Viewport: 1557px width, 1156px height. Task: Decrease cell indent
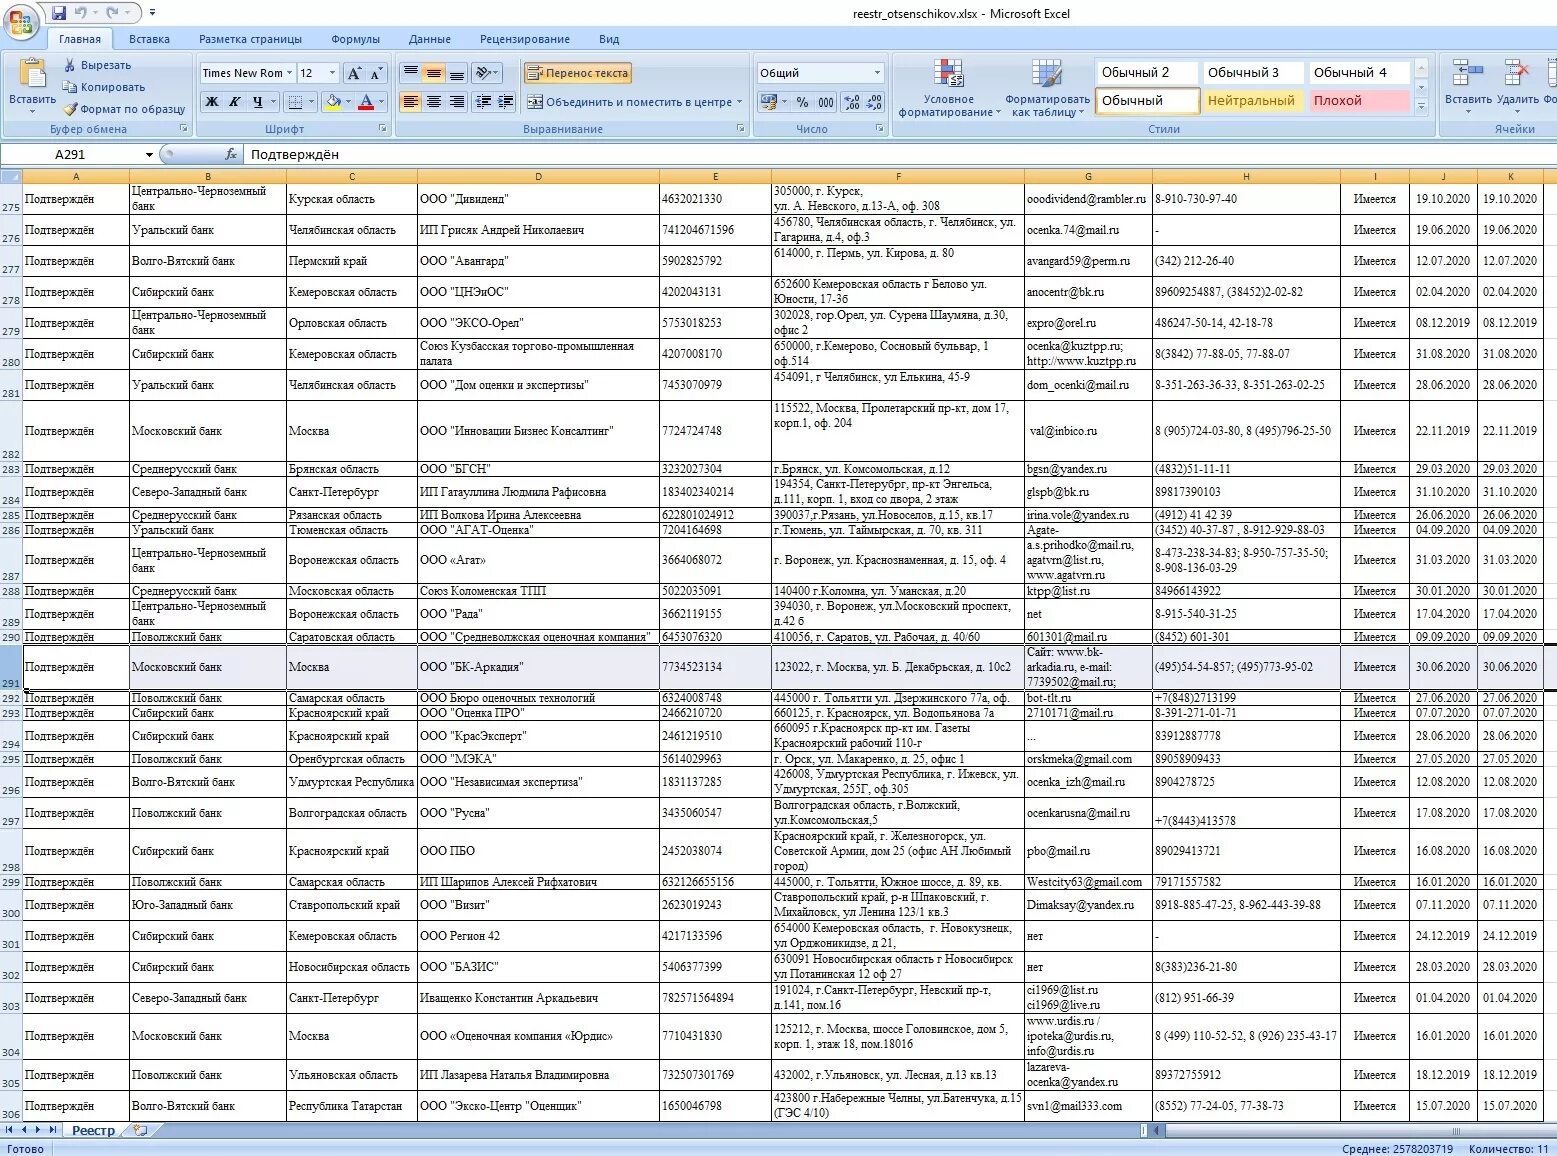coord(483,102)
